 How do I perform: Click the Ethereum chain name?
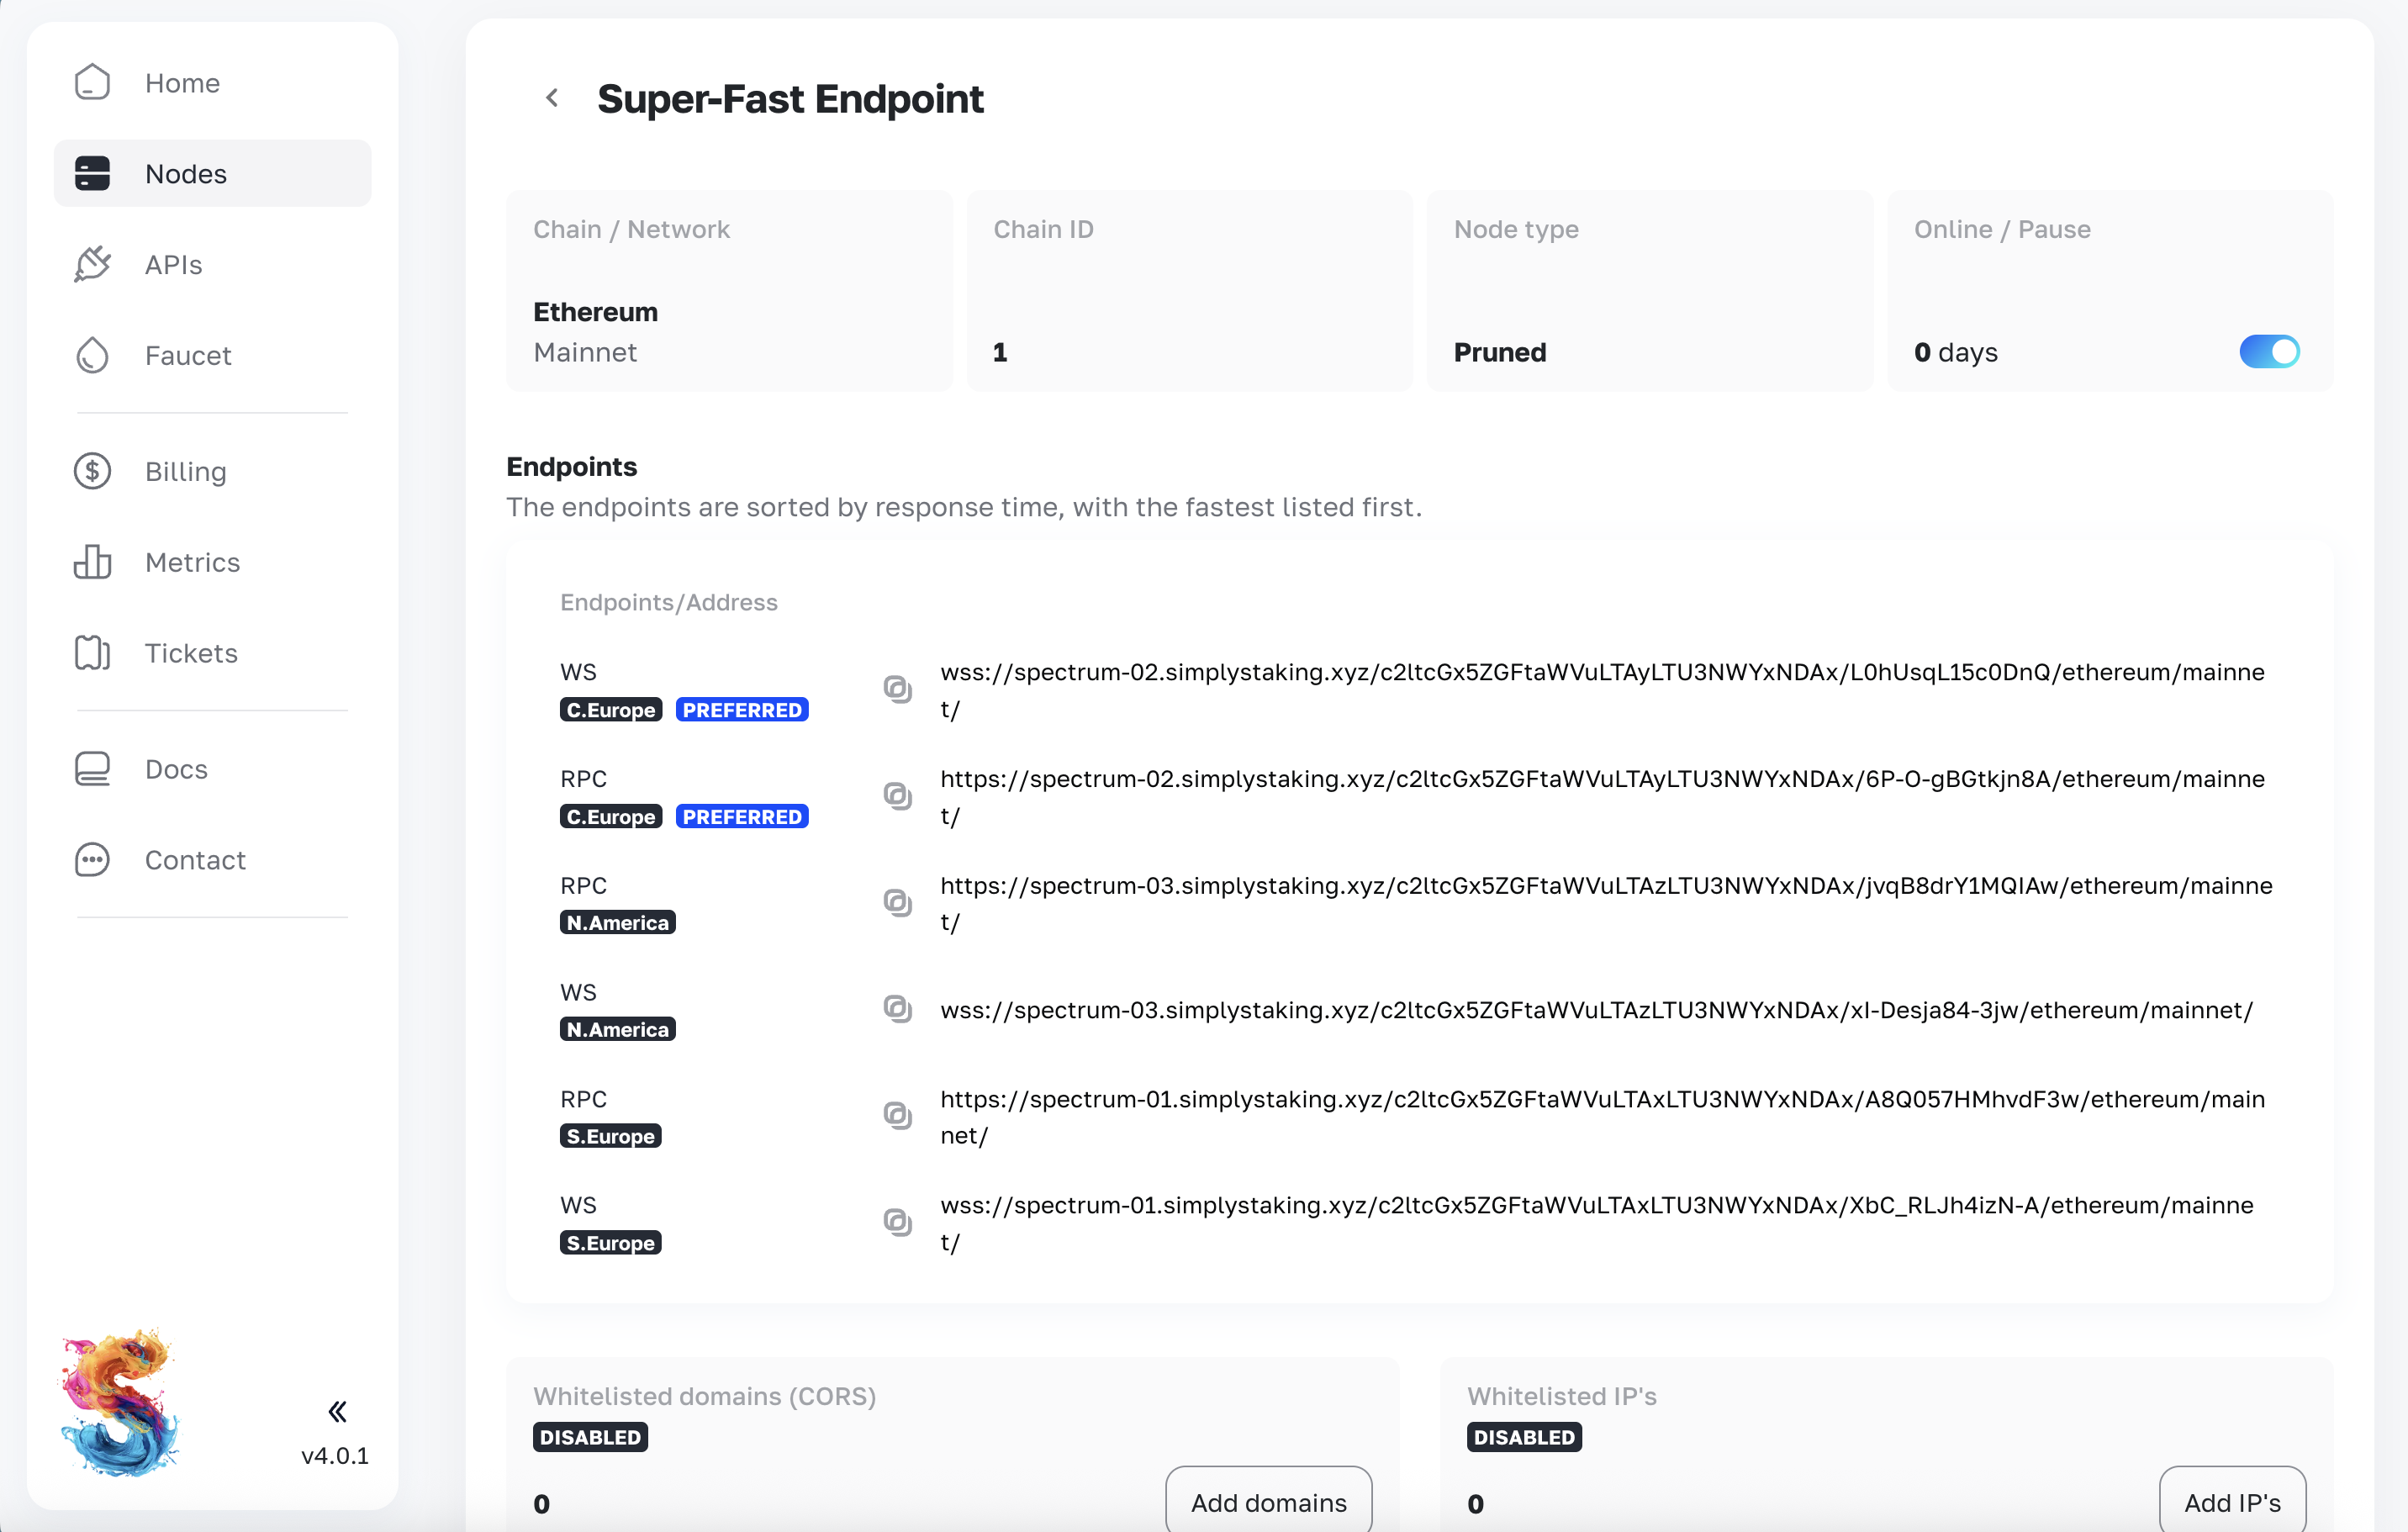pyautogui.click(x=595, y=312)
